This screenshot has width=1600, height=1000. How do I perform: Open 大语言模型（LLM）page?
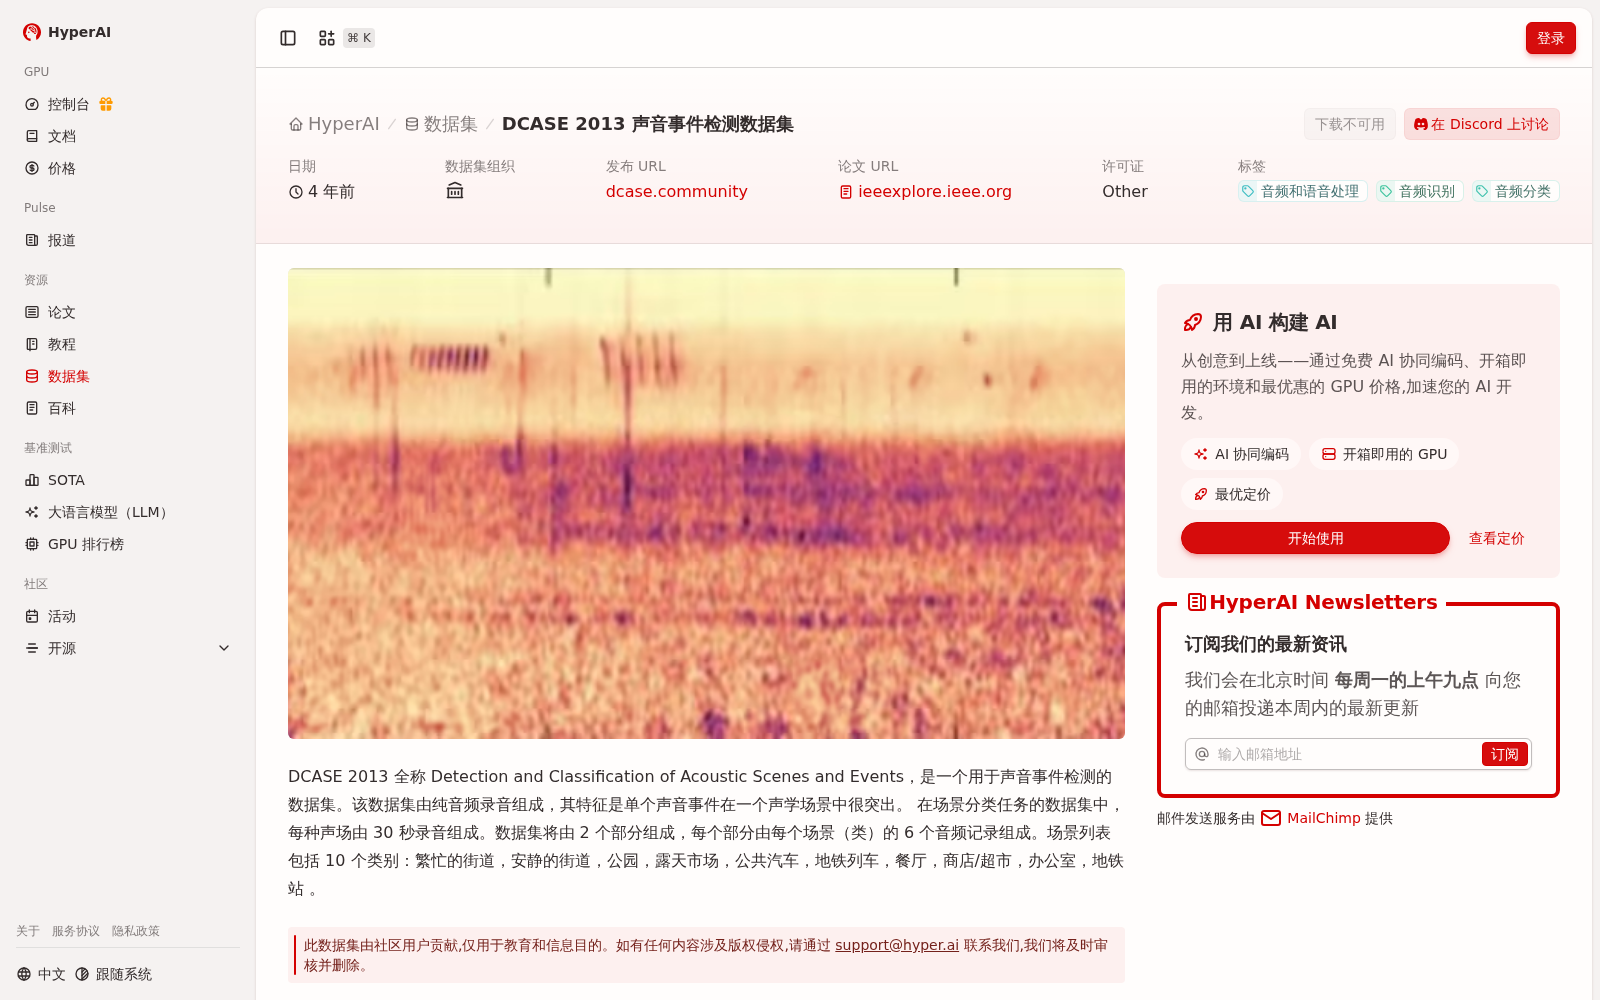[x=128, y=512]
